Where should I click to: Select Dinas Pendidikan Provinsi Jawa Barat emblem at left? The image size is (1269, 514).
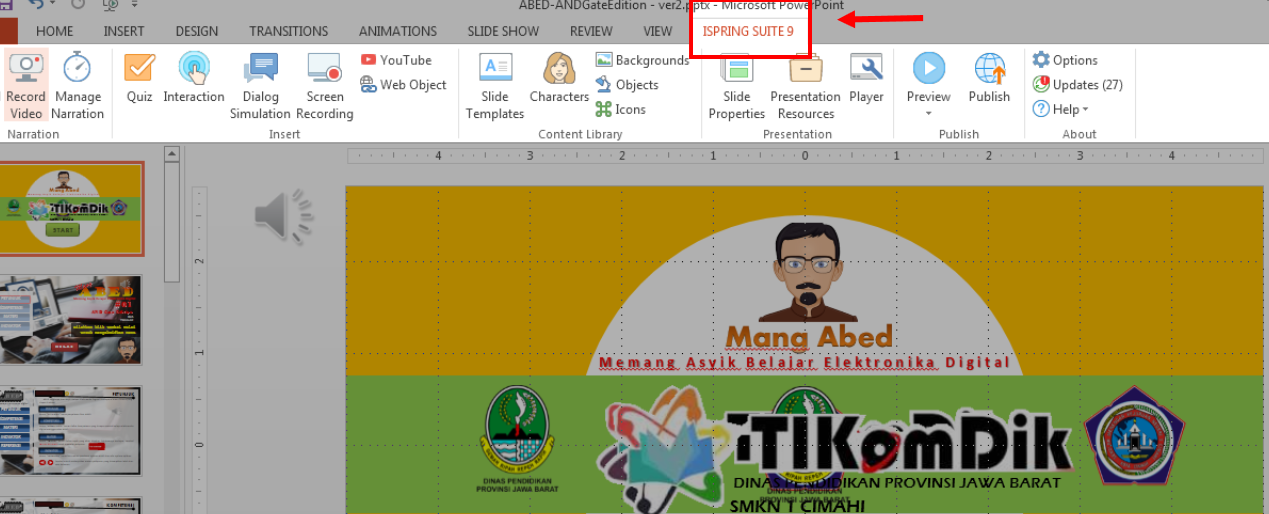pos(518,440)
